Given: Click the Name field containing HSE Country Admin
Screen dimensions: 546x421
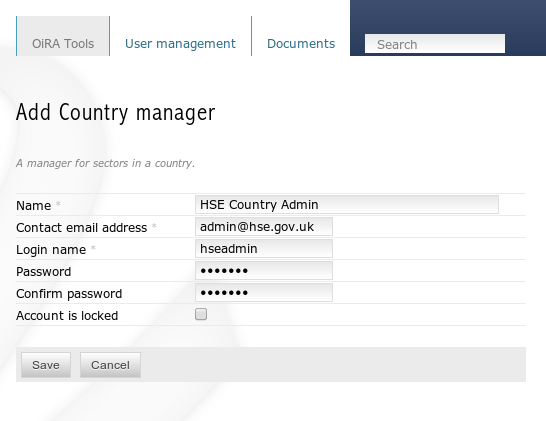Looking at the screenshot, I should tap(347, 204).
